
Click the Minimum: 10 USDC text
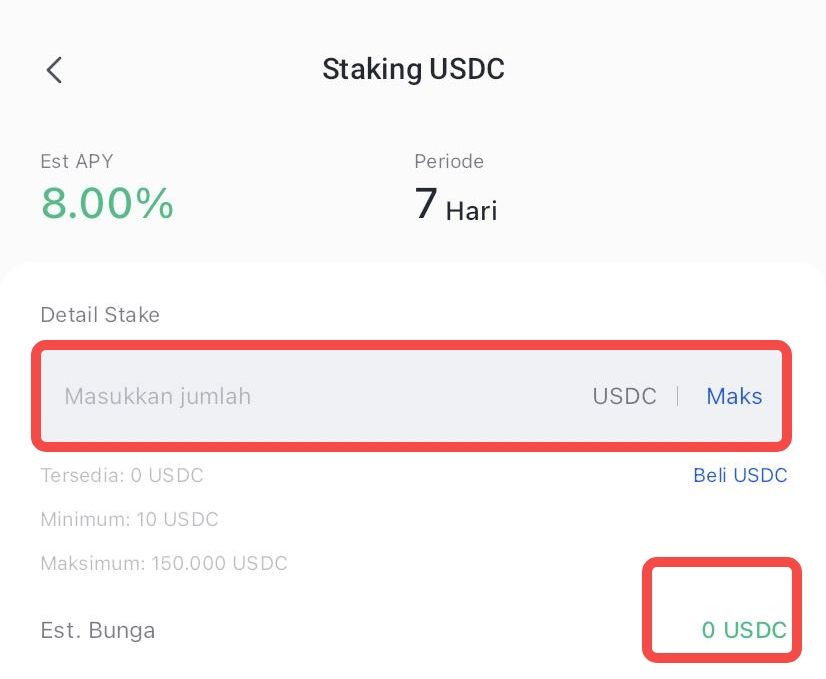tap(129, 519)
